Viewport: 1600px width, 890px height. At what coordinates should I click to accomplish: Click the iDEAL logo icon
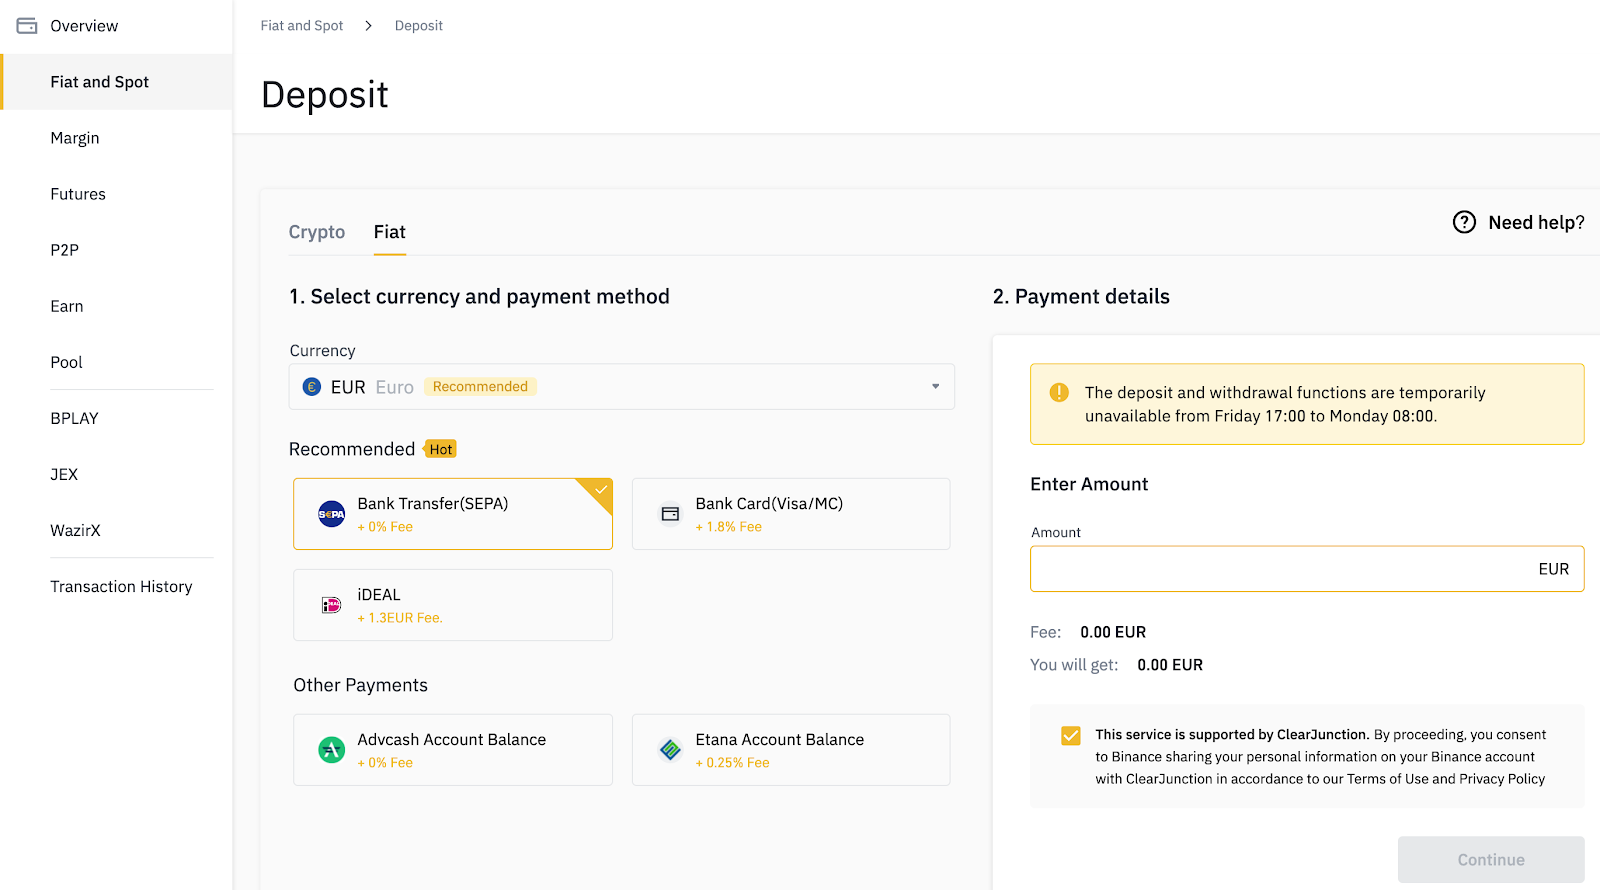(331, 605)
